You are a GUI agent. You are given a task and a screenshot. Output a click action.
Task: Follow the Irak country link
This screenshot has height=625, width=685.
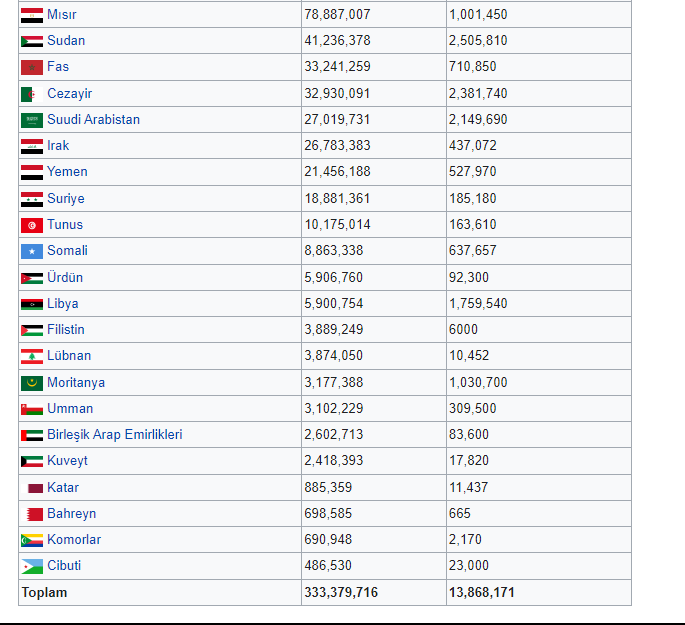pyautogui.click(x=58, y=145)
